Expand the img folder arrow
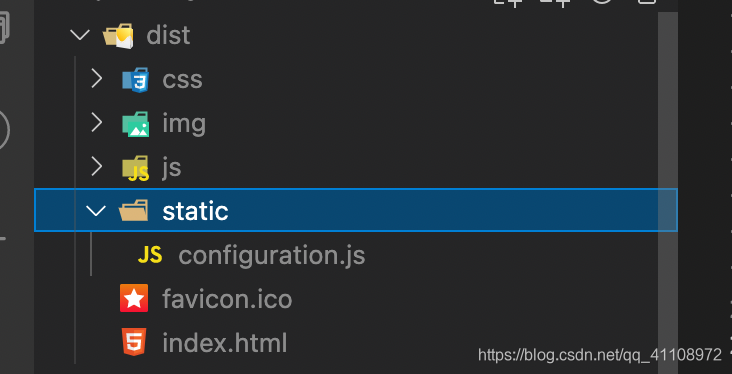The width and height of the screenshot is (732, 374). click(x=97, y=122)
